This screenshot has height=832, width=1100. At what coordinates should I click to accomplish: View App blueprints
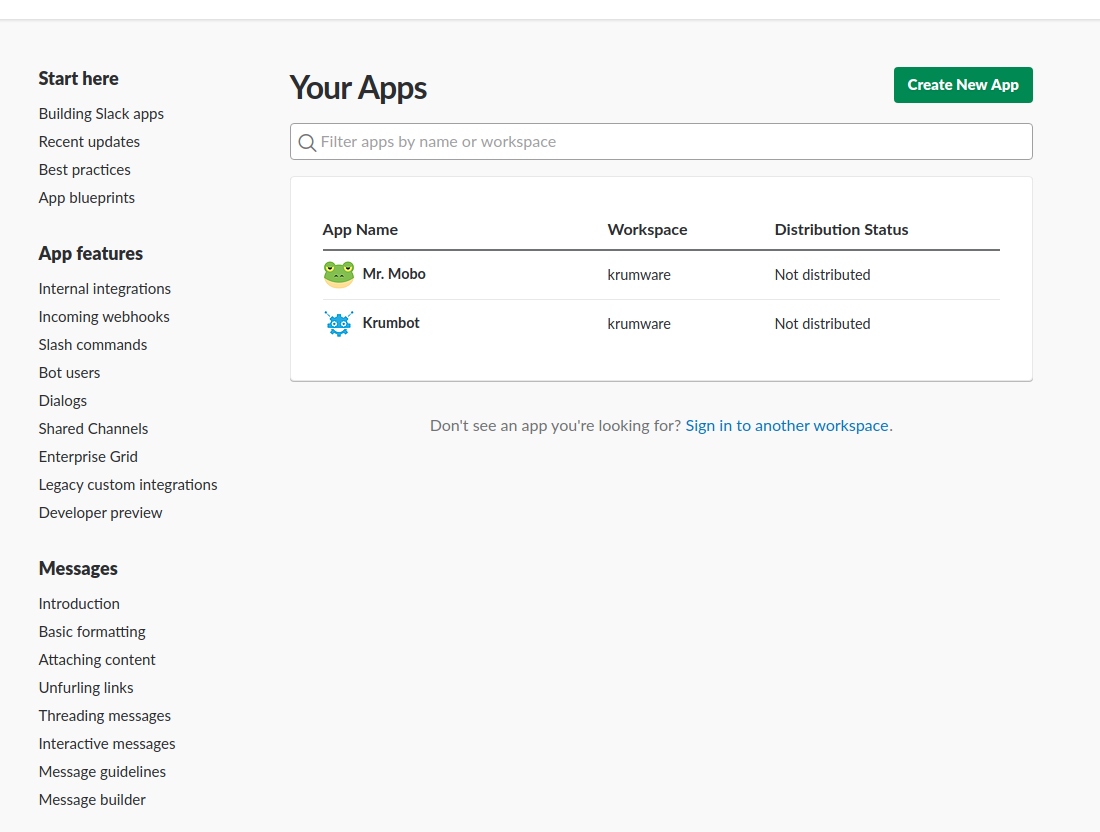tap(86, 198)
